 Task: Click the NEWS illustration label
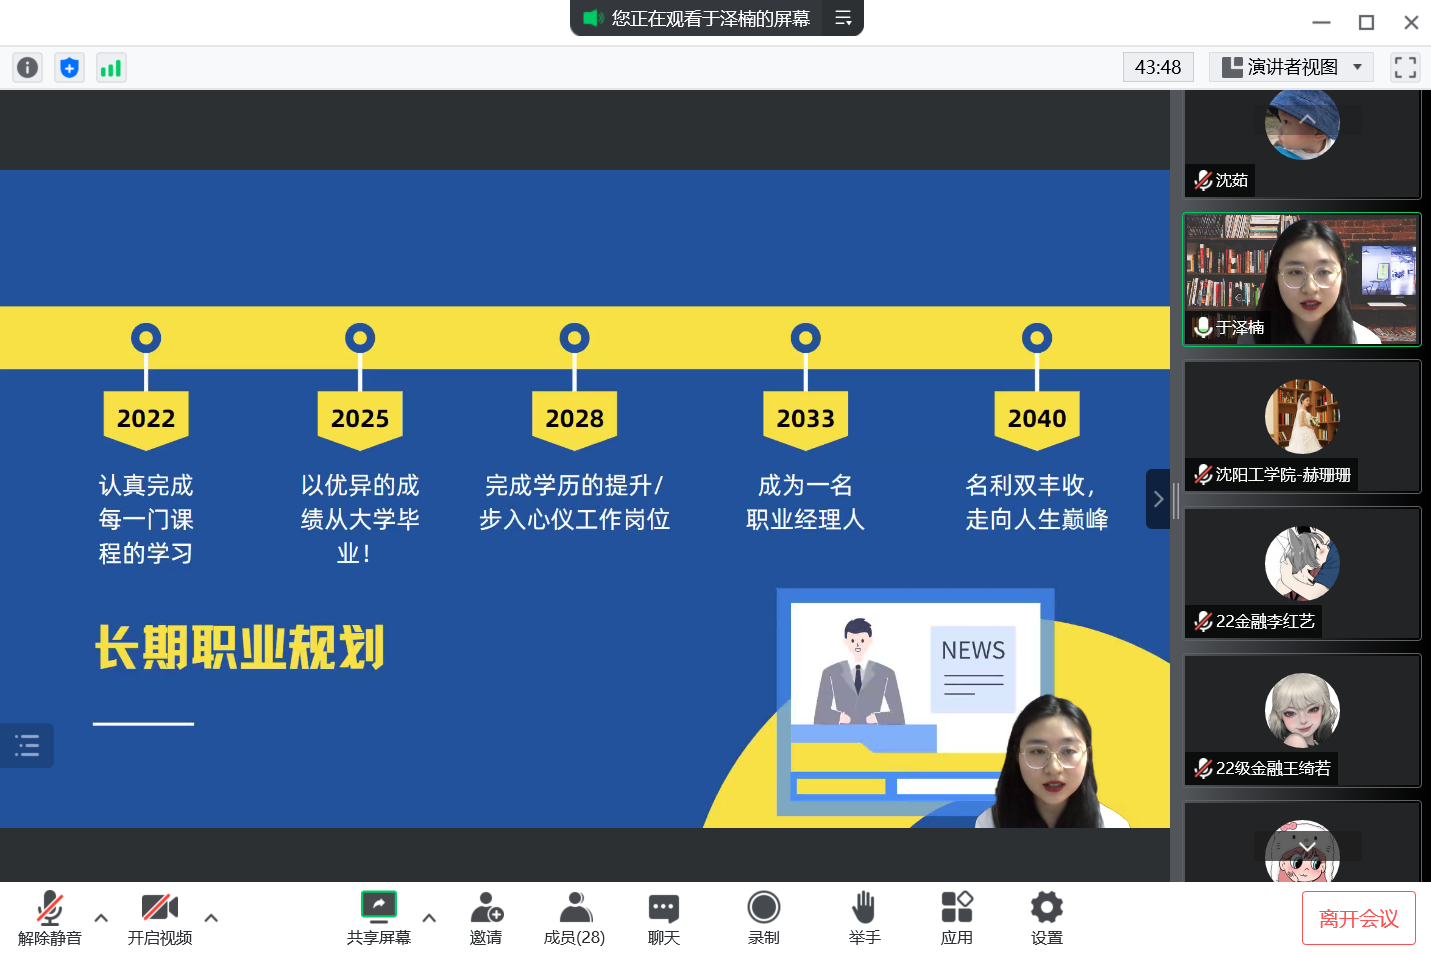(973, 650)
